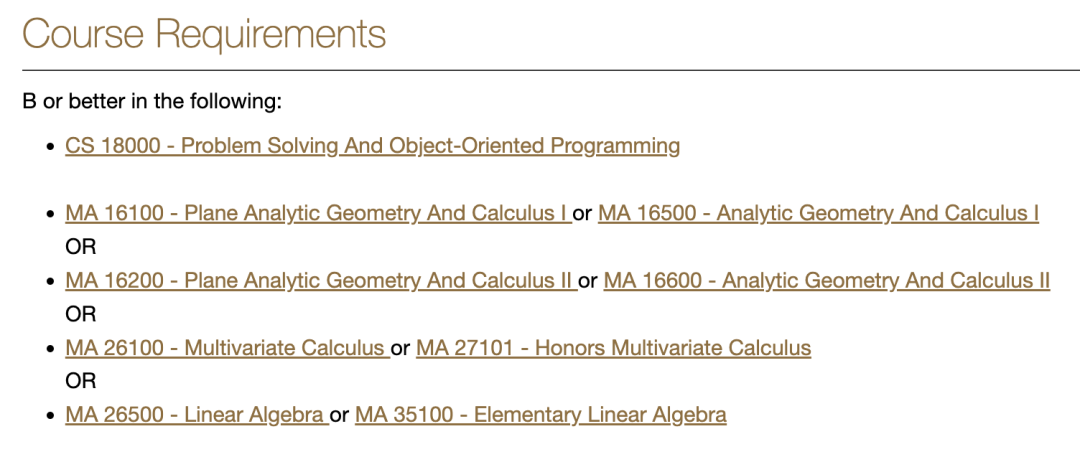Screen dimensions: 1080x462
Task: Open MA 26100 Multivariate Calculus link
Action: click(227, 348)
